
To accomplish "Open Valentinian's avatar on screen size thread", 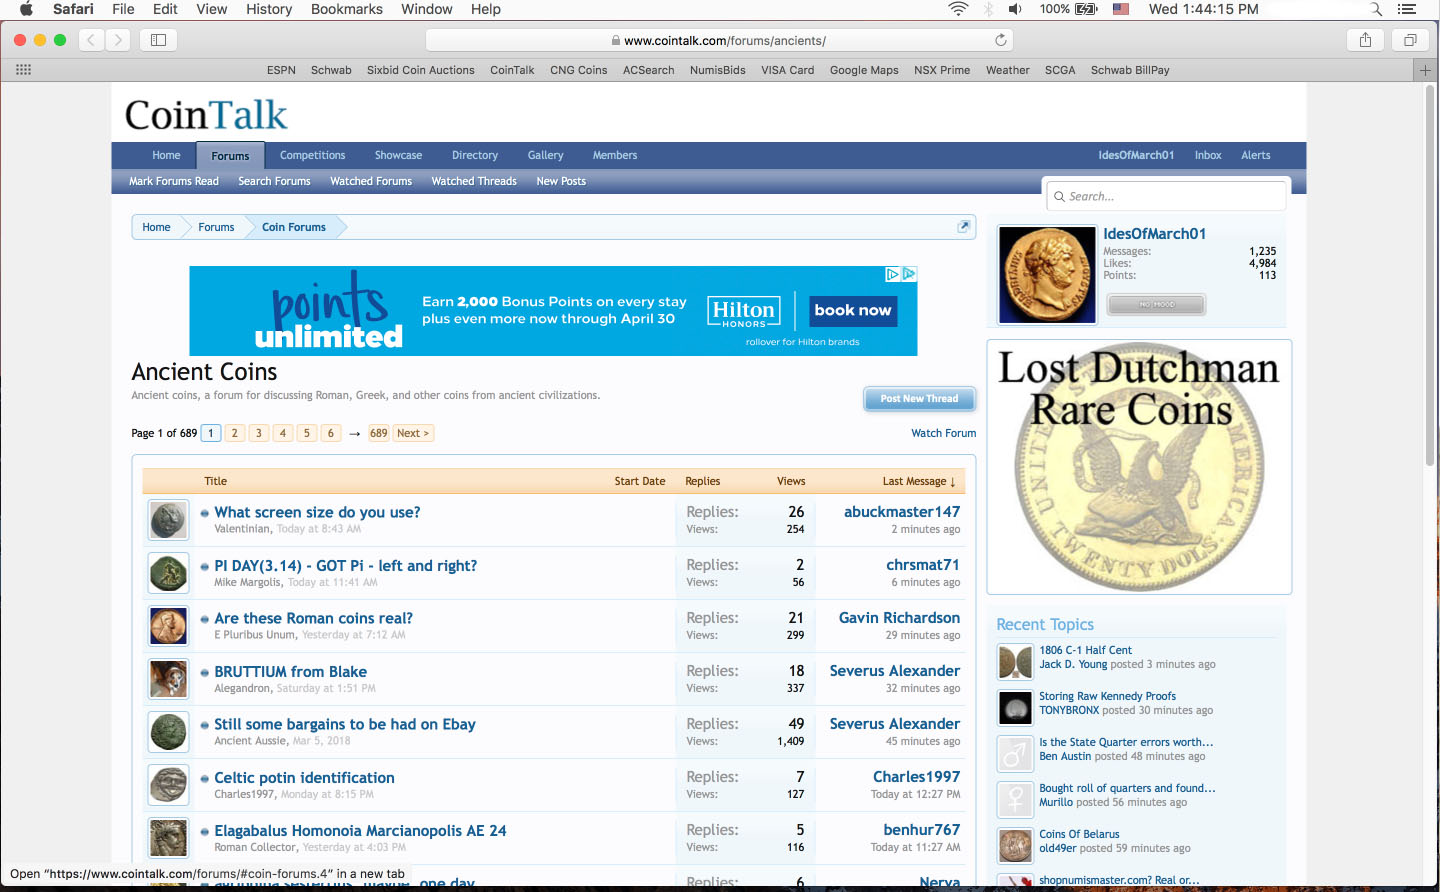I will coord(168,520).
